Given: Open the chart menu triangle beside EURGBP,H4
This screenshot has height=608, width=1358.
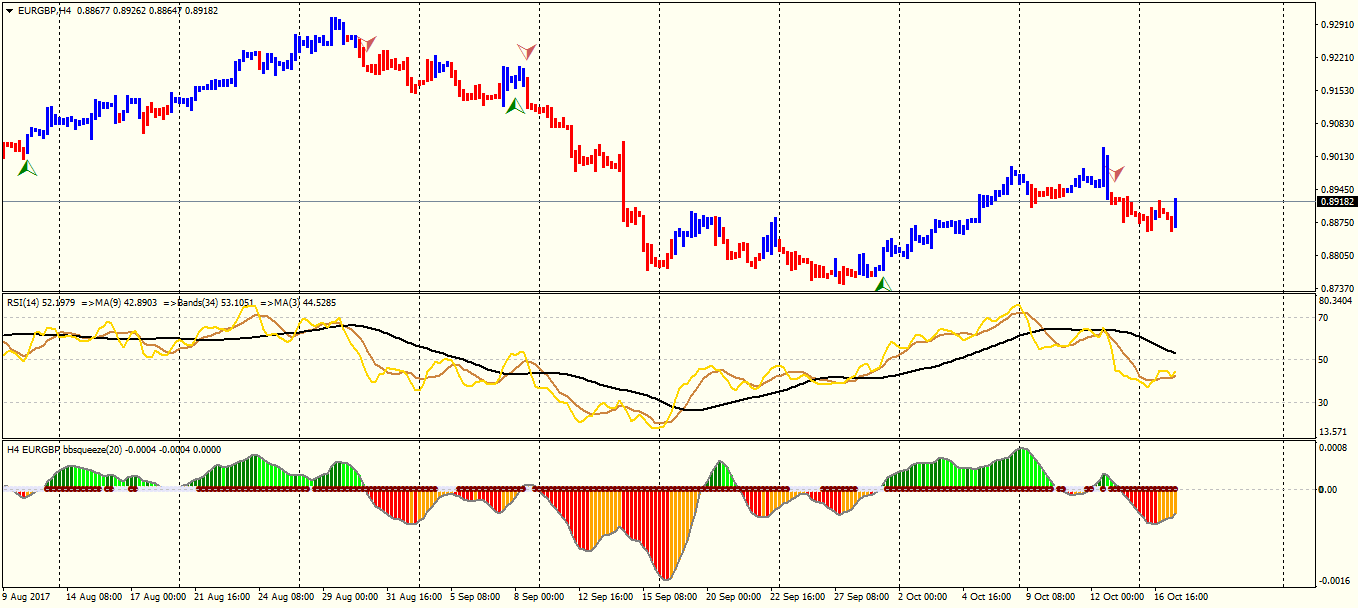Looking at the screenshot, I should 8,9.
